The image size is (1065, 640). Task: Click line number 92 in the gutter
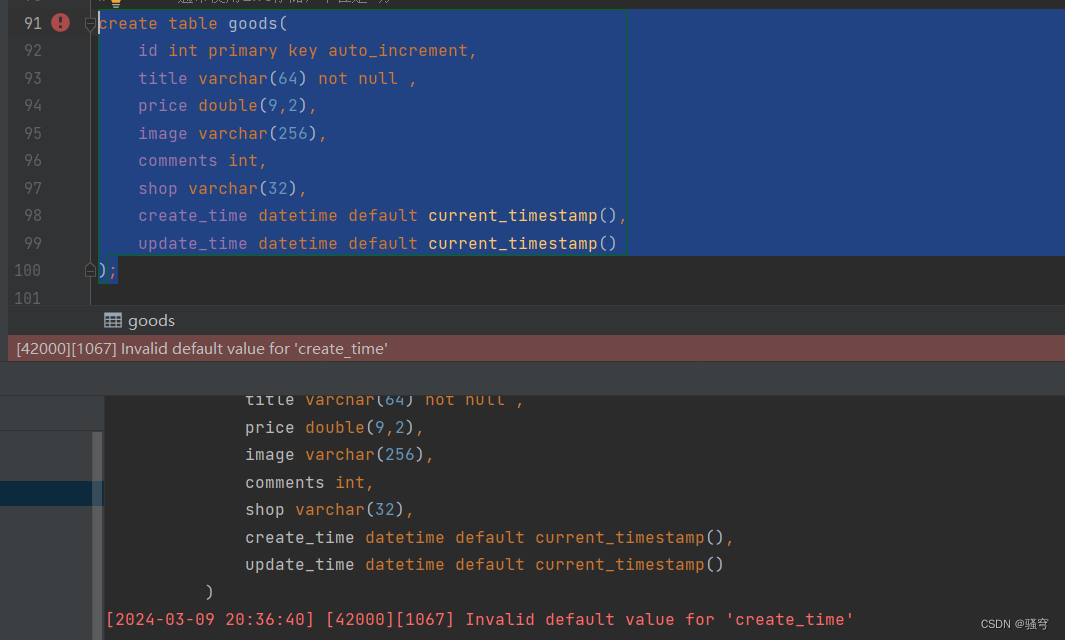(33, 51)
